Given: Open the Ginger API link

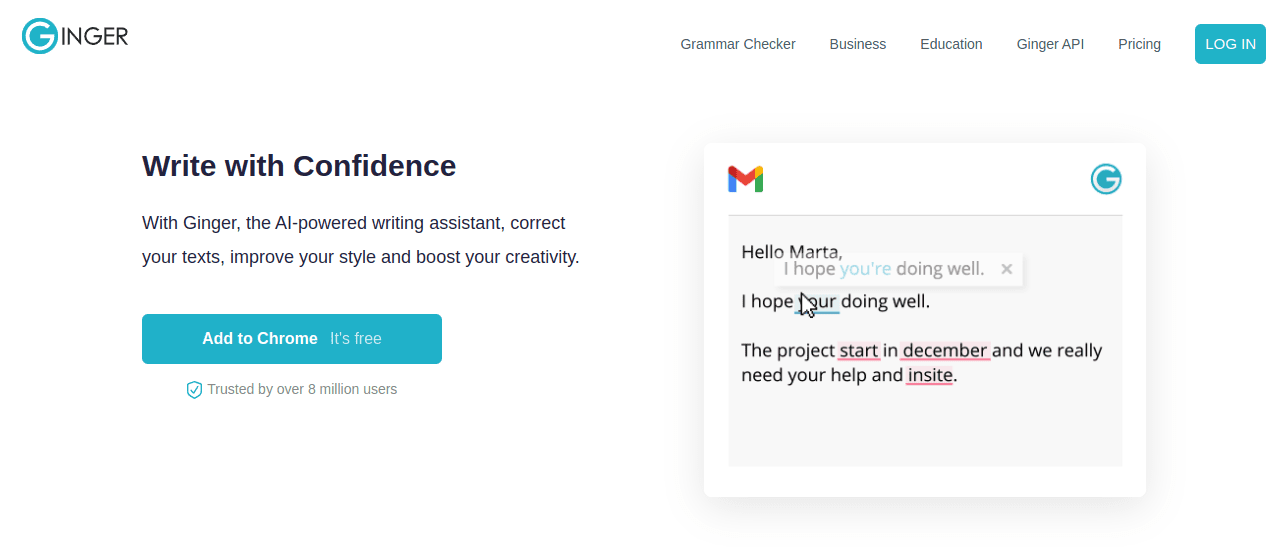Looking at the screenshot, I should [x=1050, y=44].
